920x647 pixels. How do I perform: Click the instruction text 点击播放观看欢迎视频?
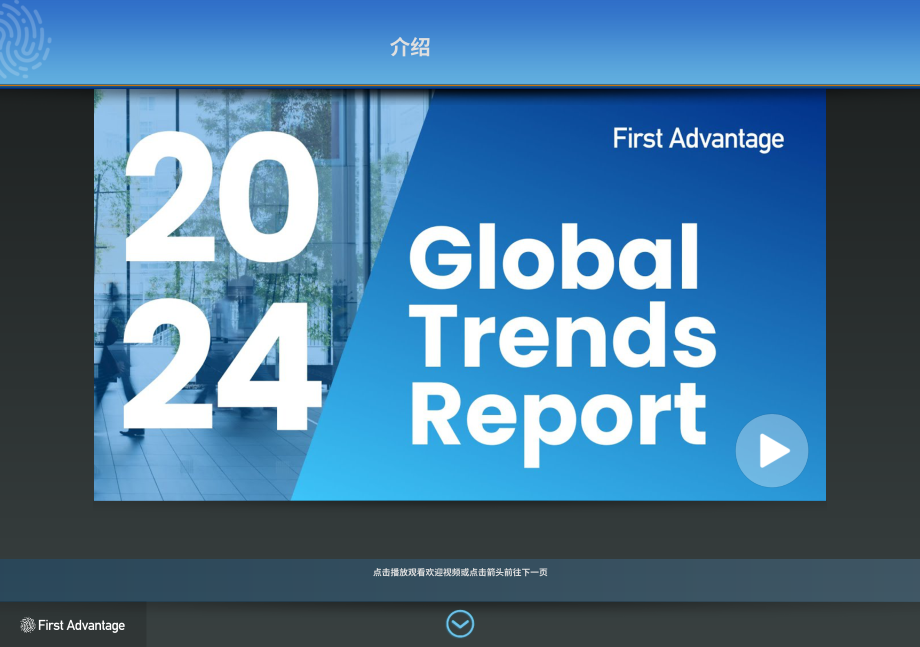pyautogui.click(x=417, y=573)
